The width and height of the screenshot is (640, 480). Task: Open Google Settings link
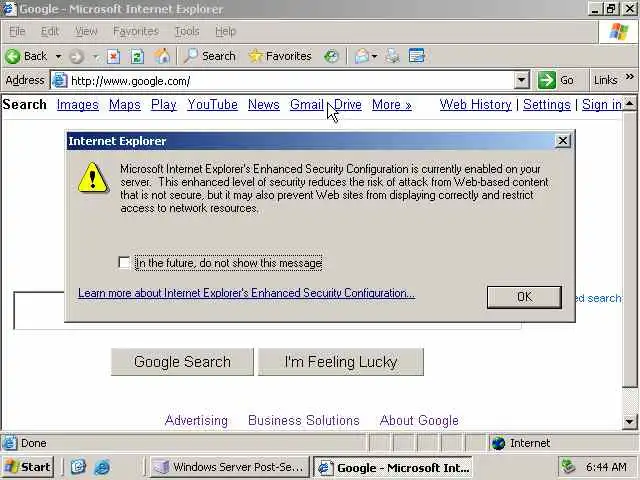click(547, 105)
